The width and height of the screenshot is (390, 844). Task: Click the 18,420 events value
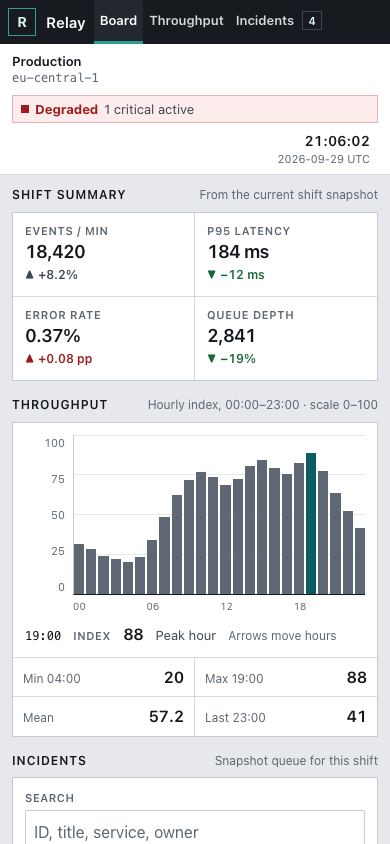coord(55,252)
